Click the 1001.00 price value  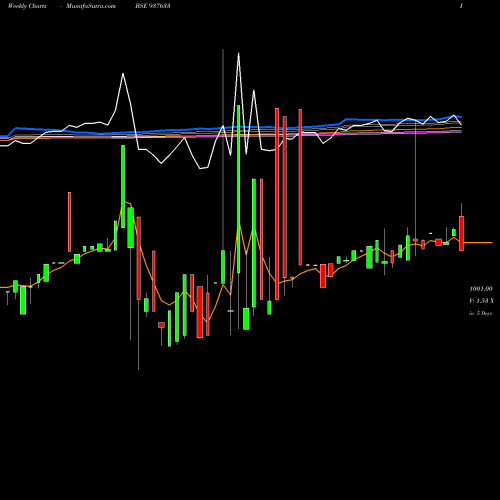point(481,289)
